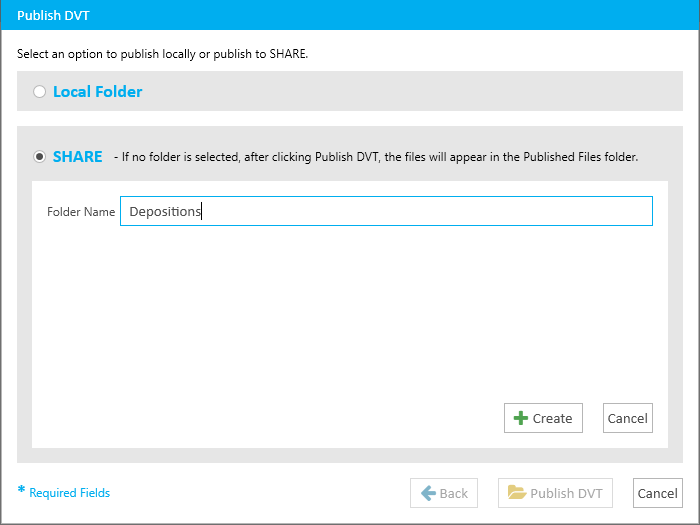Click the publish option instruction text
The width and height of the screenshot is (700, 525).
coord(162,54)
